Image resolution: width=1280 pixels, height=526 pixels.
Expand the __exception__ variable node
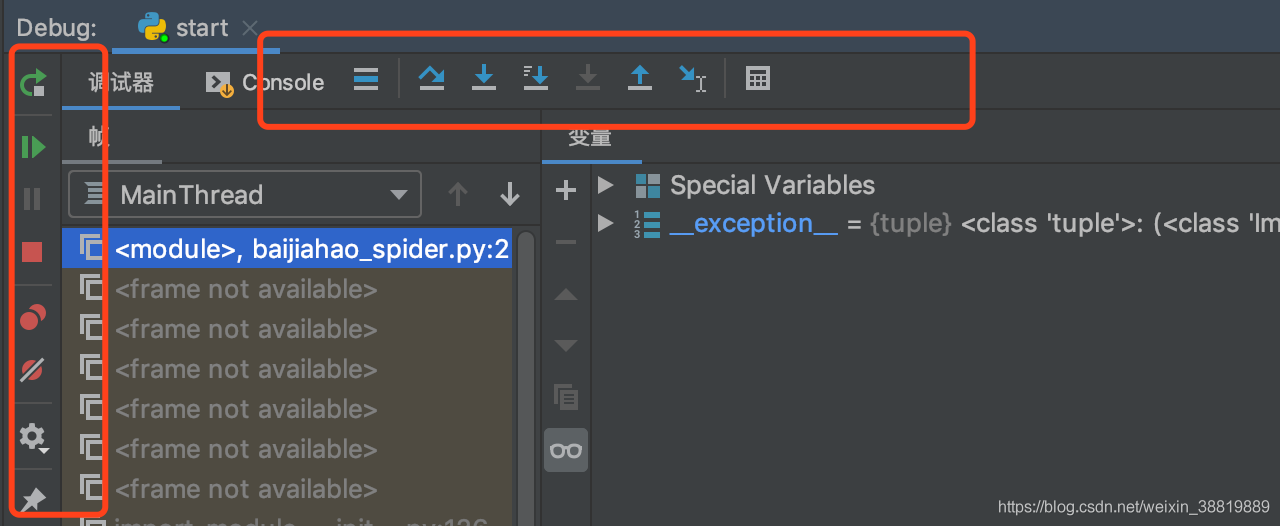pos(605,223)
